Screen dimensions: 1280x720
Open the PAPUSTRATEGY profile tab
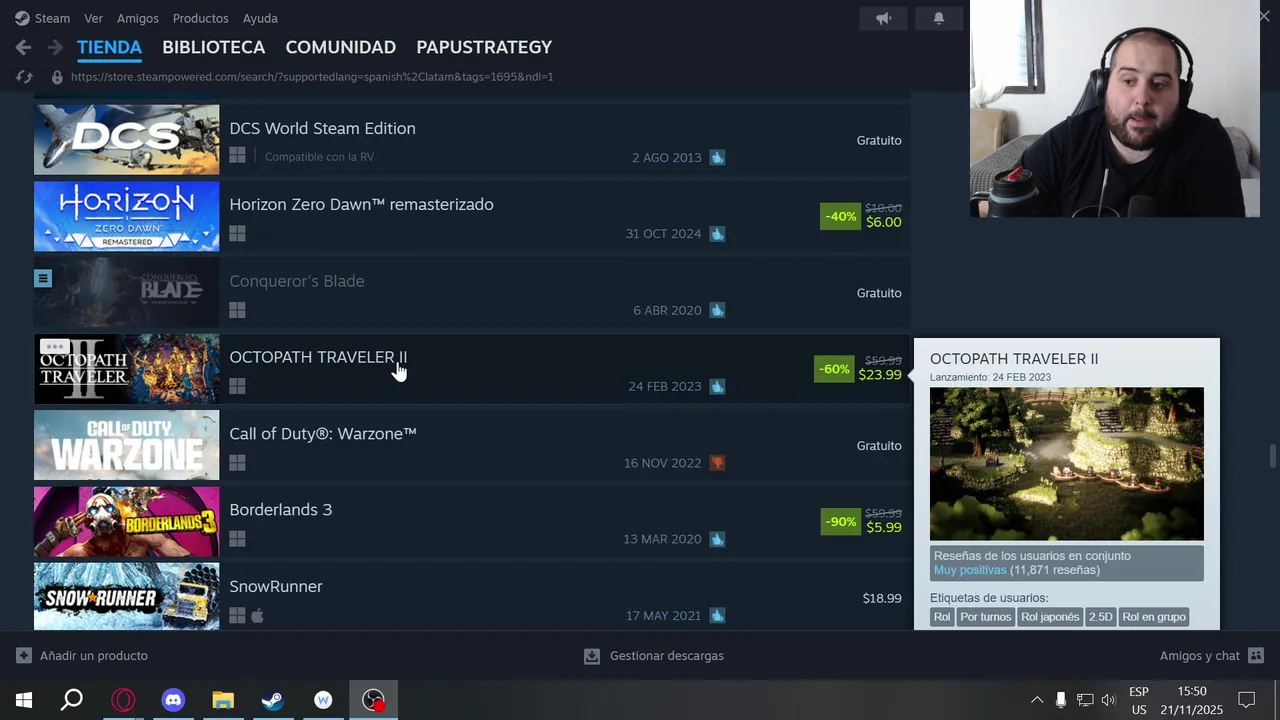pyautogui.click(x=484, y=47)
